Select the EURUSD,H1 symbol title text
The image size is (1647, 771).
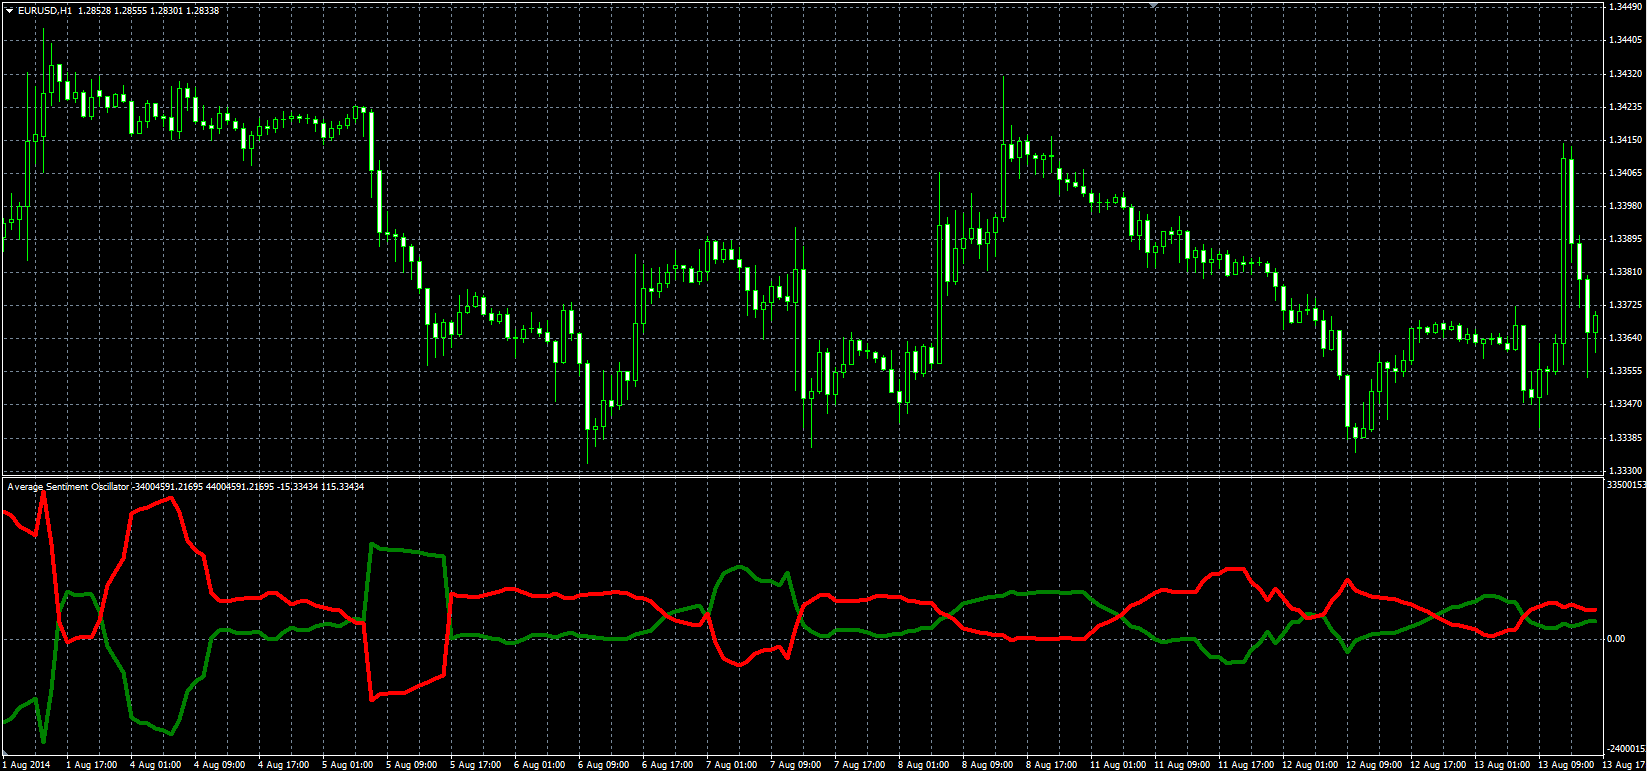tap(45, 10)
